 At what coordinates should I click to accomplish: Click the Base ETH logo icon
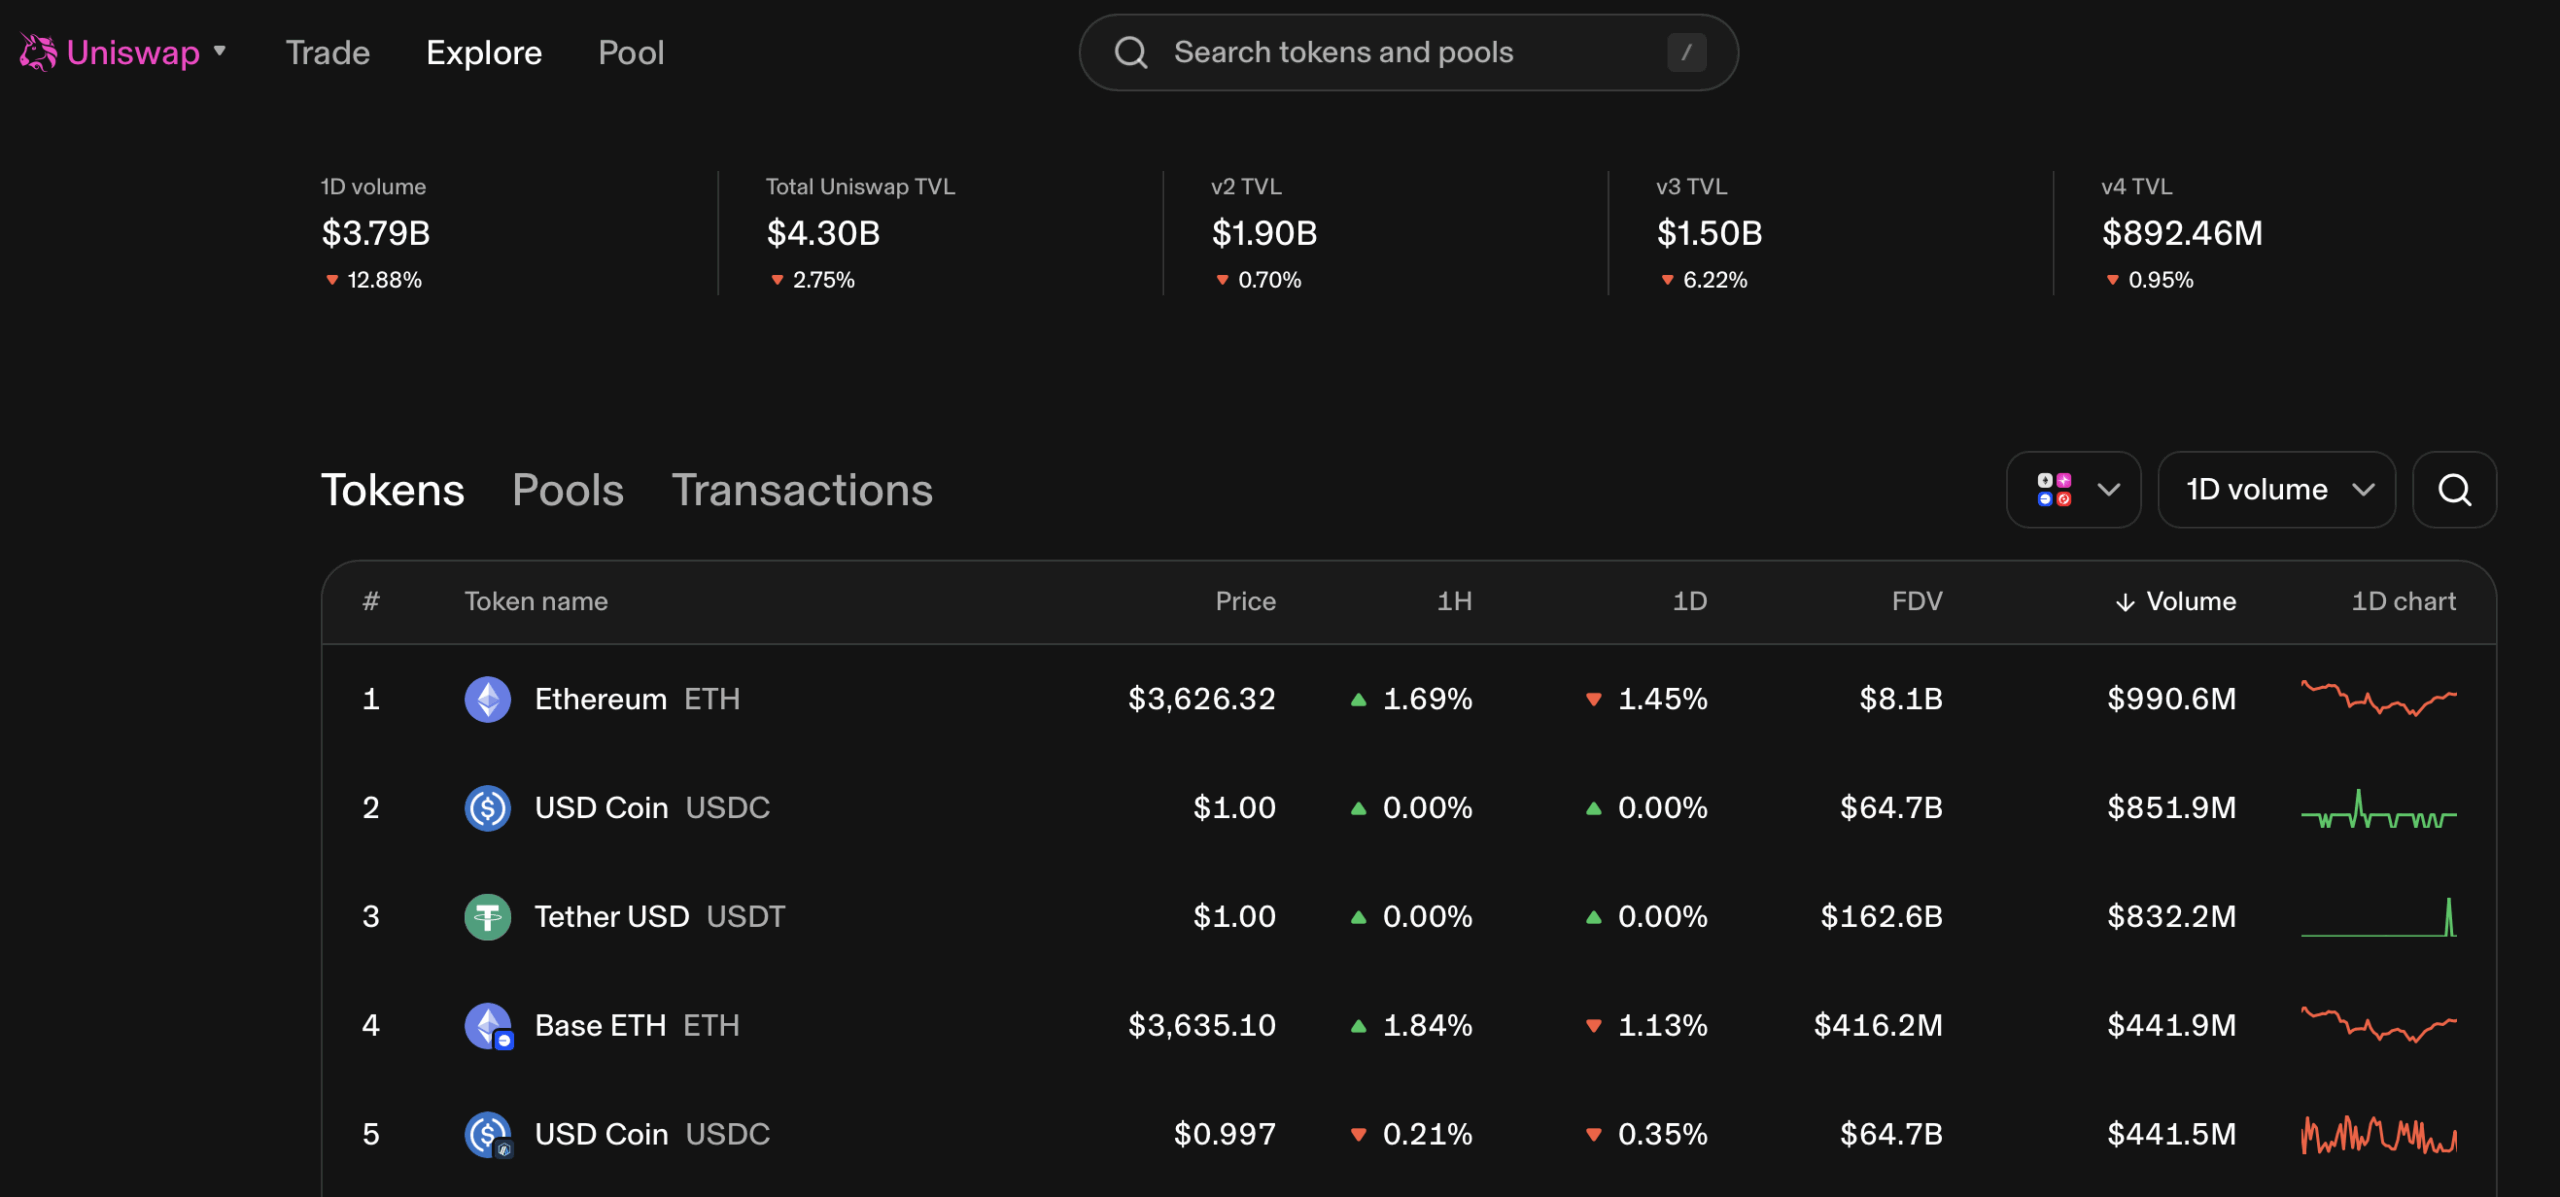click(x=488, y=1026)
